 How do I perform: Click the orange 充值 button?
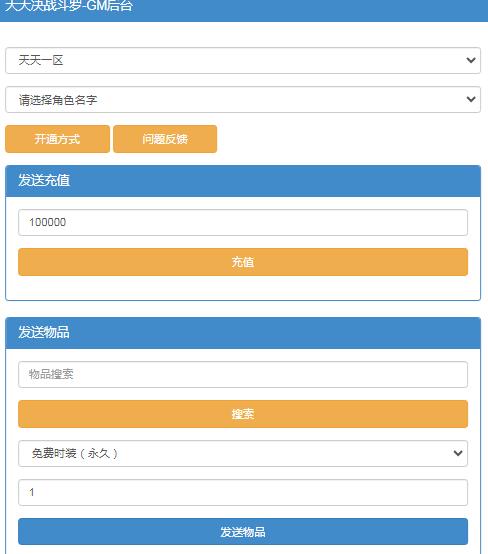click(243, 262)
